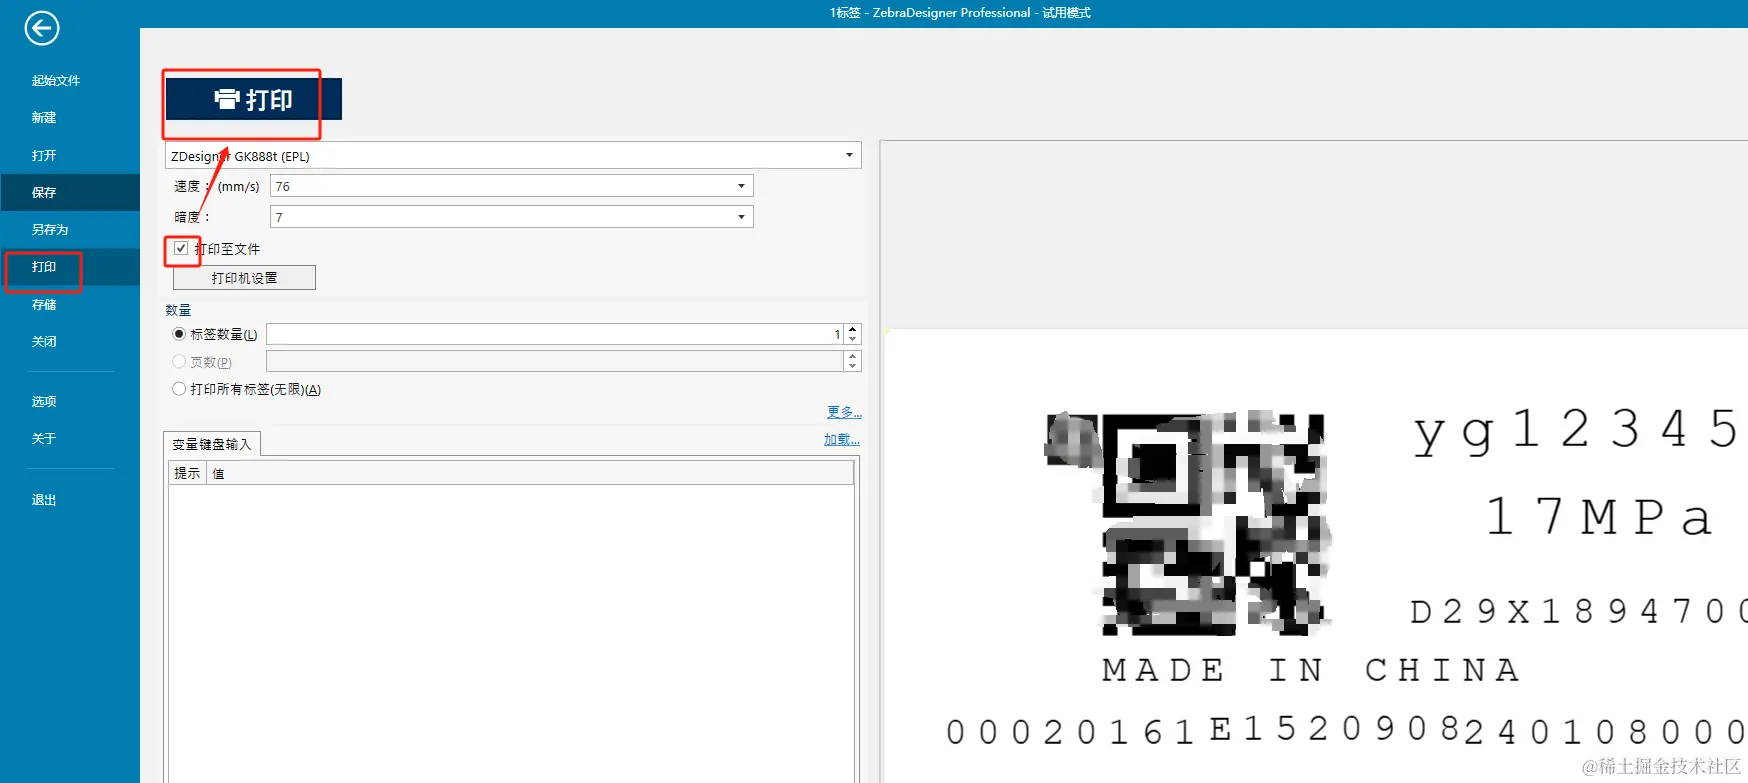
Task: Click 存储 in the side menu
Action: pos(44,304)
